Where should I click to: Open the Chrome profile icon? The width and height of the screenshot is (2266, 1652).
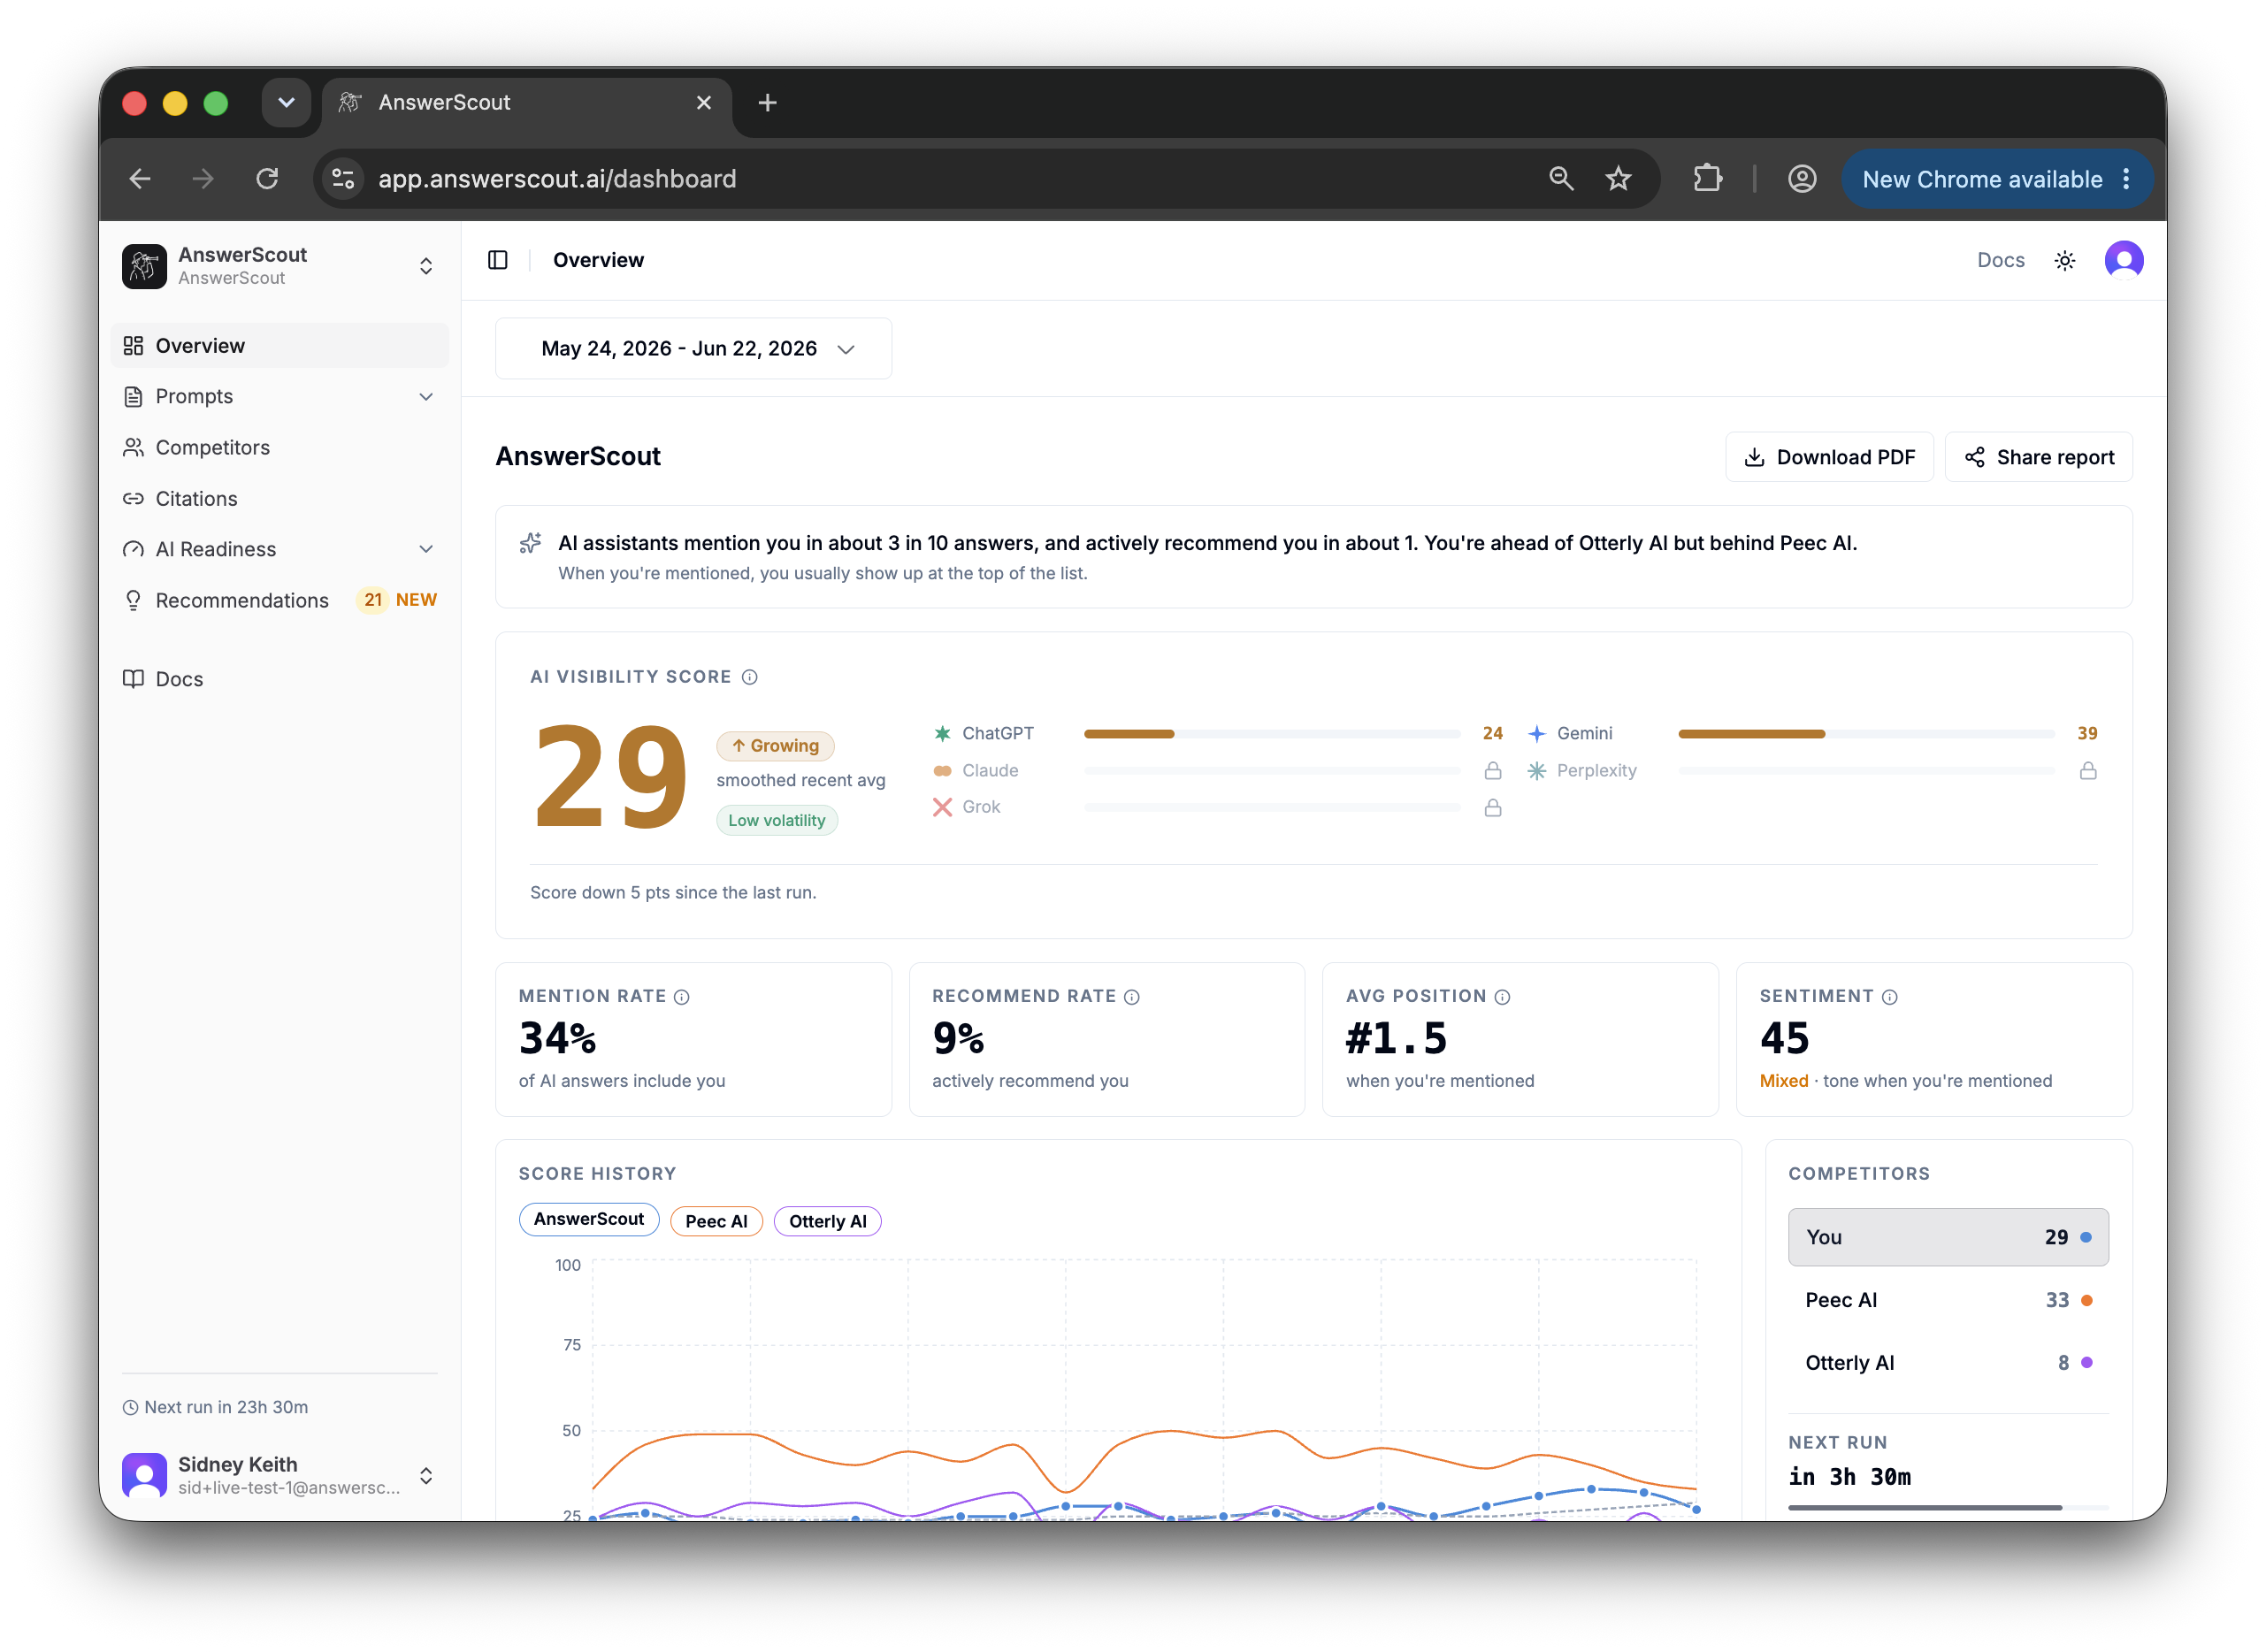pyautogui.click(x=1802, y=179)
